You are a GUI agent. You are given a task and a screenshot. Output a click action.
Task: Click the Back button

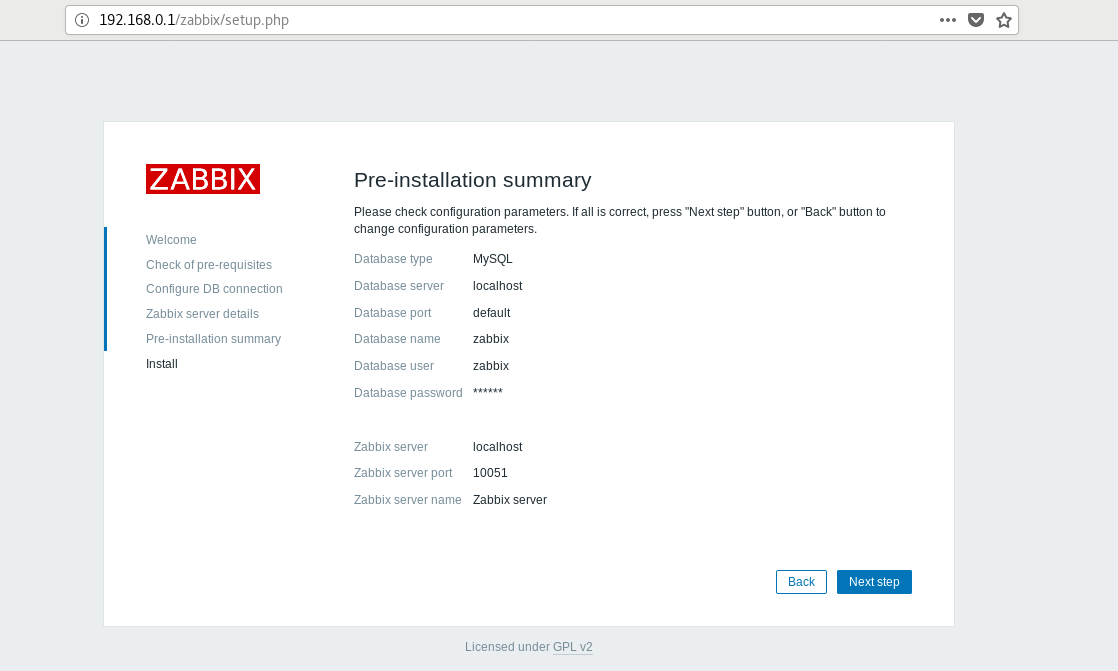(801, 582)
